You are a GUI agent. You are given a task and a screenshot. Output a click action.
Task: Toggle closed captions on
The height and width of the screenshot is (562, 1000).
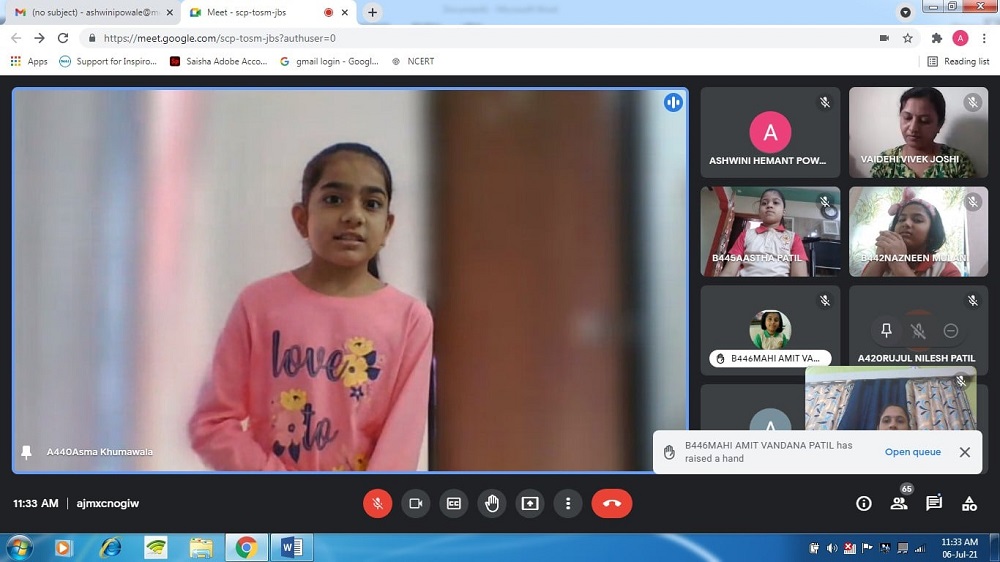point(453,503)
